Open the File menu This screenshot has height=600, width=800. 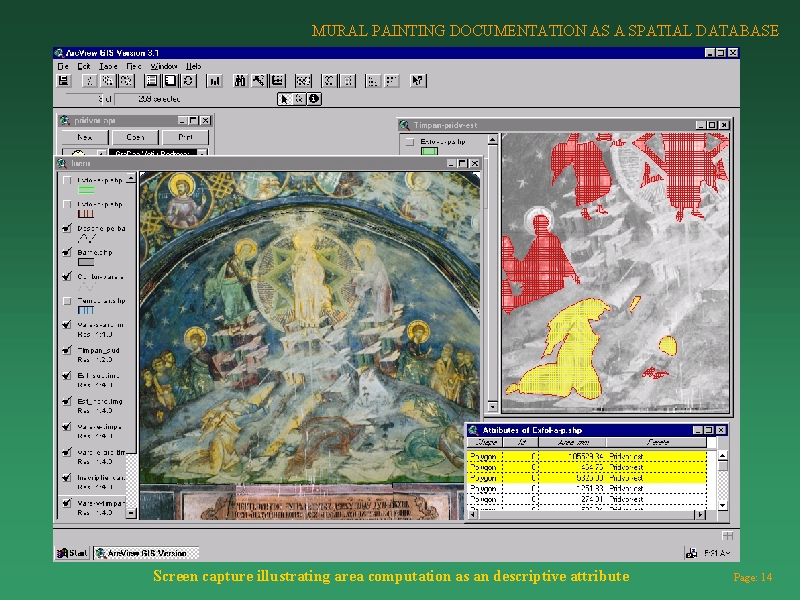click(63, 66)
